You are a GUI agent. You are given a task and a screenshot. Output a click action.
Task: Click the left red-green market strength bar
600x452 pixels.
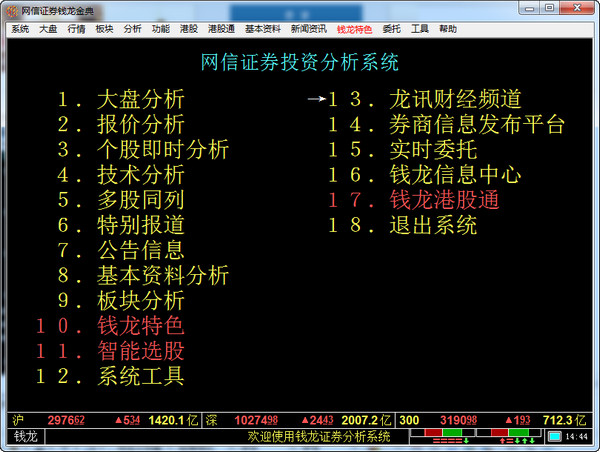click(x=443, y=433)
